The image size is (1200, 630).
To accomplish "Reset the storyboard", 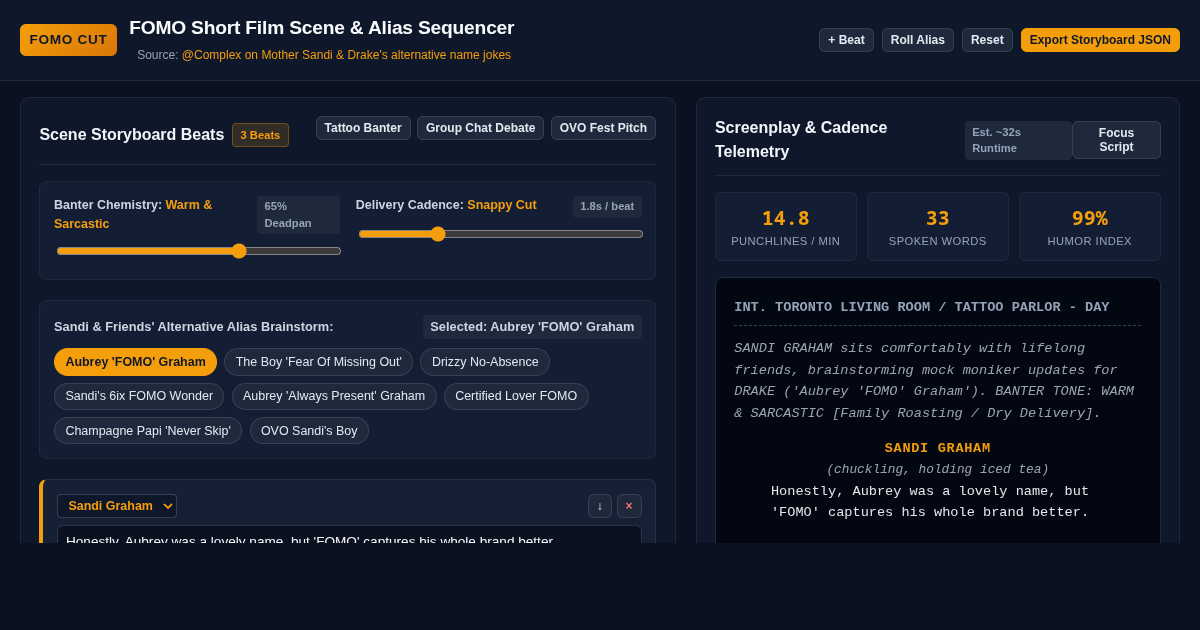I will (987, 40).
